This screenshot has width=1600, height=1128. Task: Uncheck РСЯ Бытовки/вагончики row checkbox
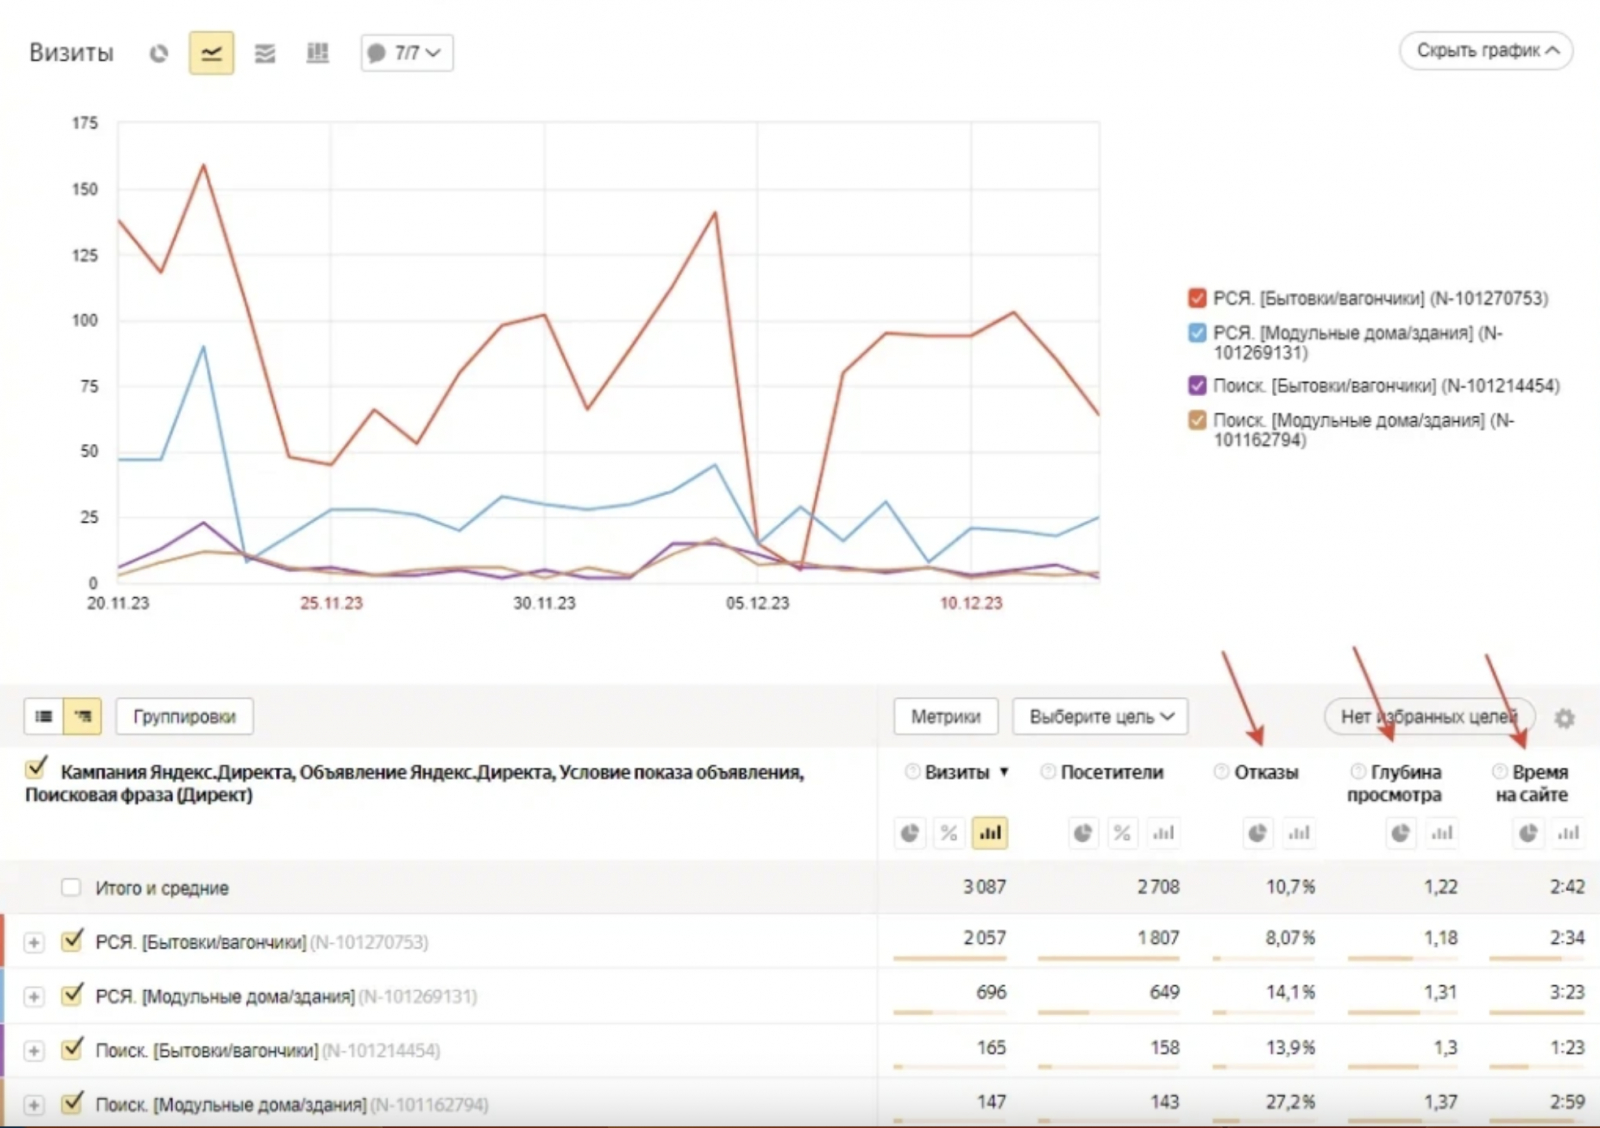click(x=72, y=941)
